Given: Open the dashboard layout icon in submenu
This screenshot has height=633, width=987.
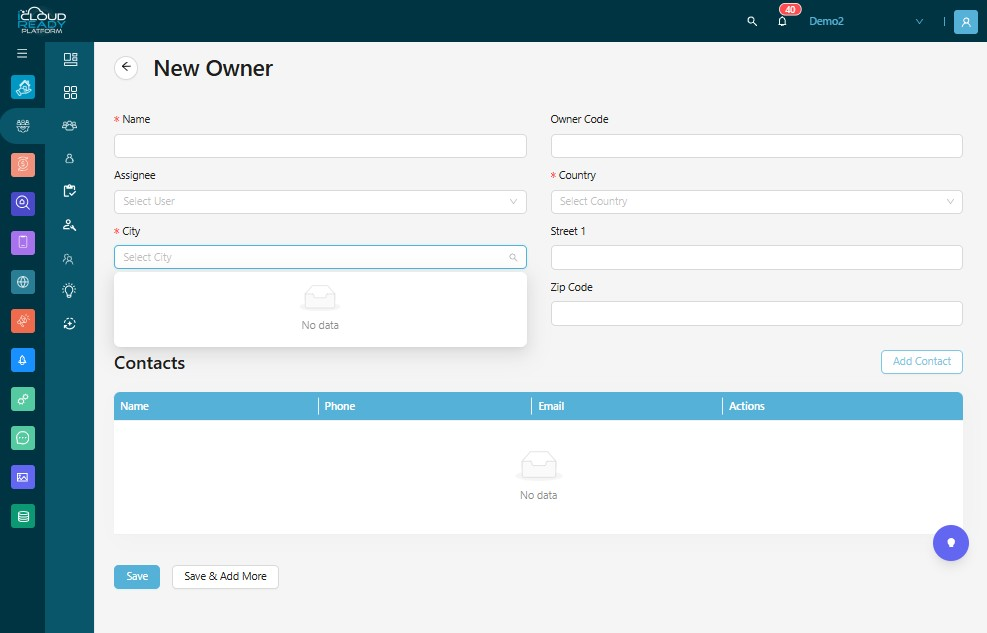Looking at the screenshot, I should pyautogui.click(x=70, y=59).
